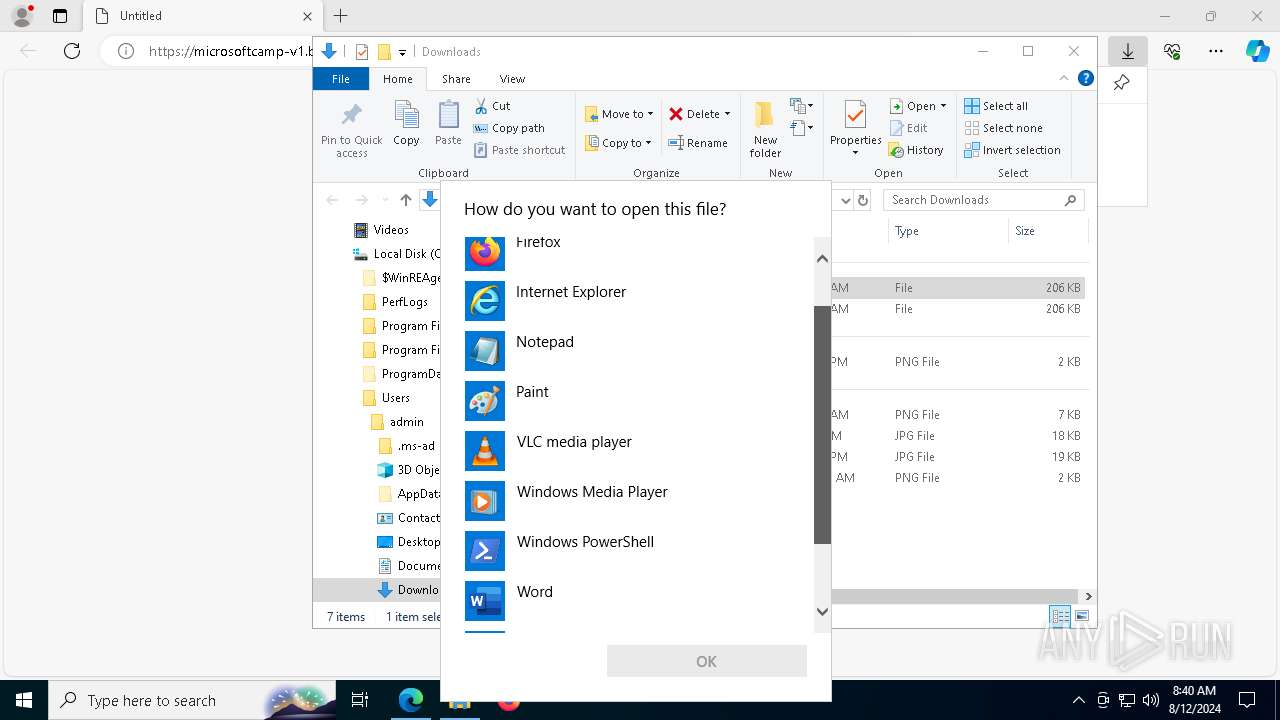Open the Properties dropdown arrow

855,152
